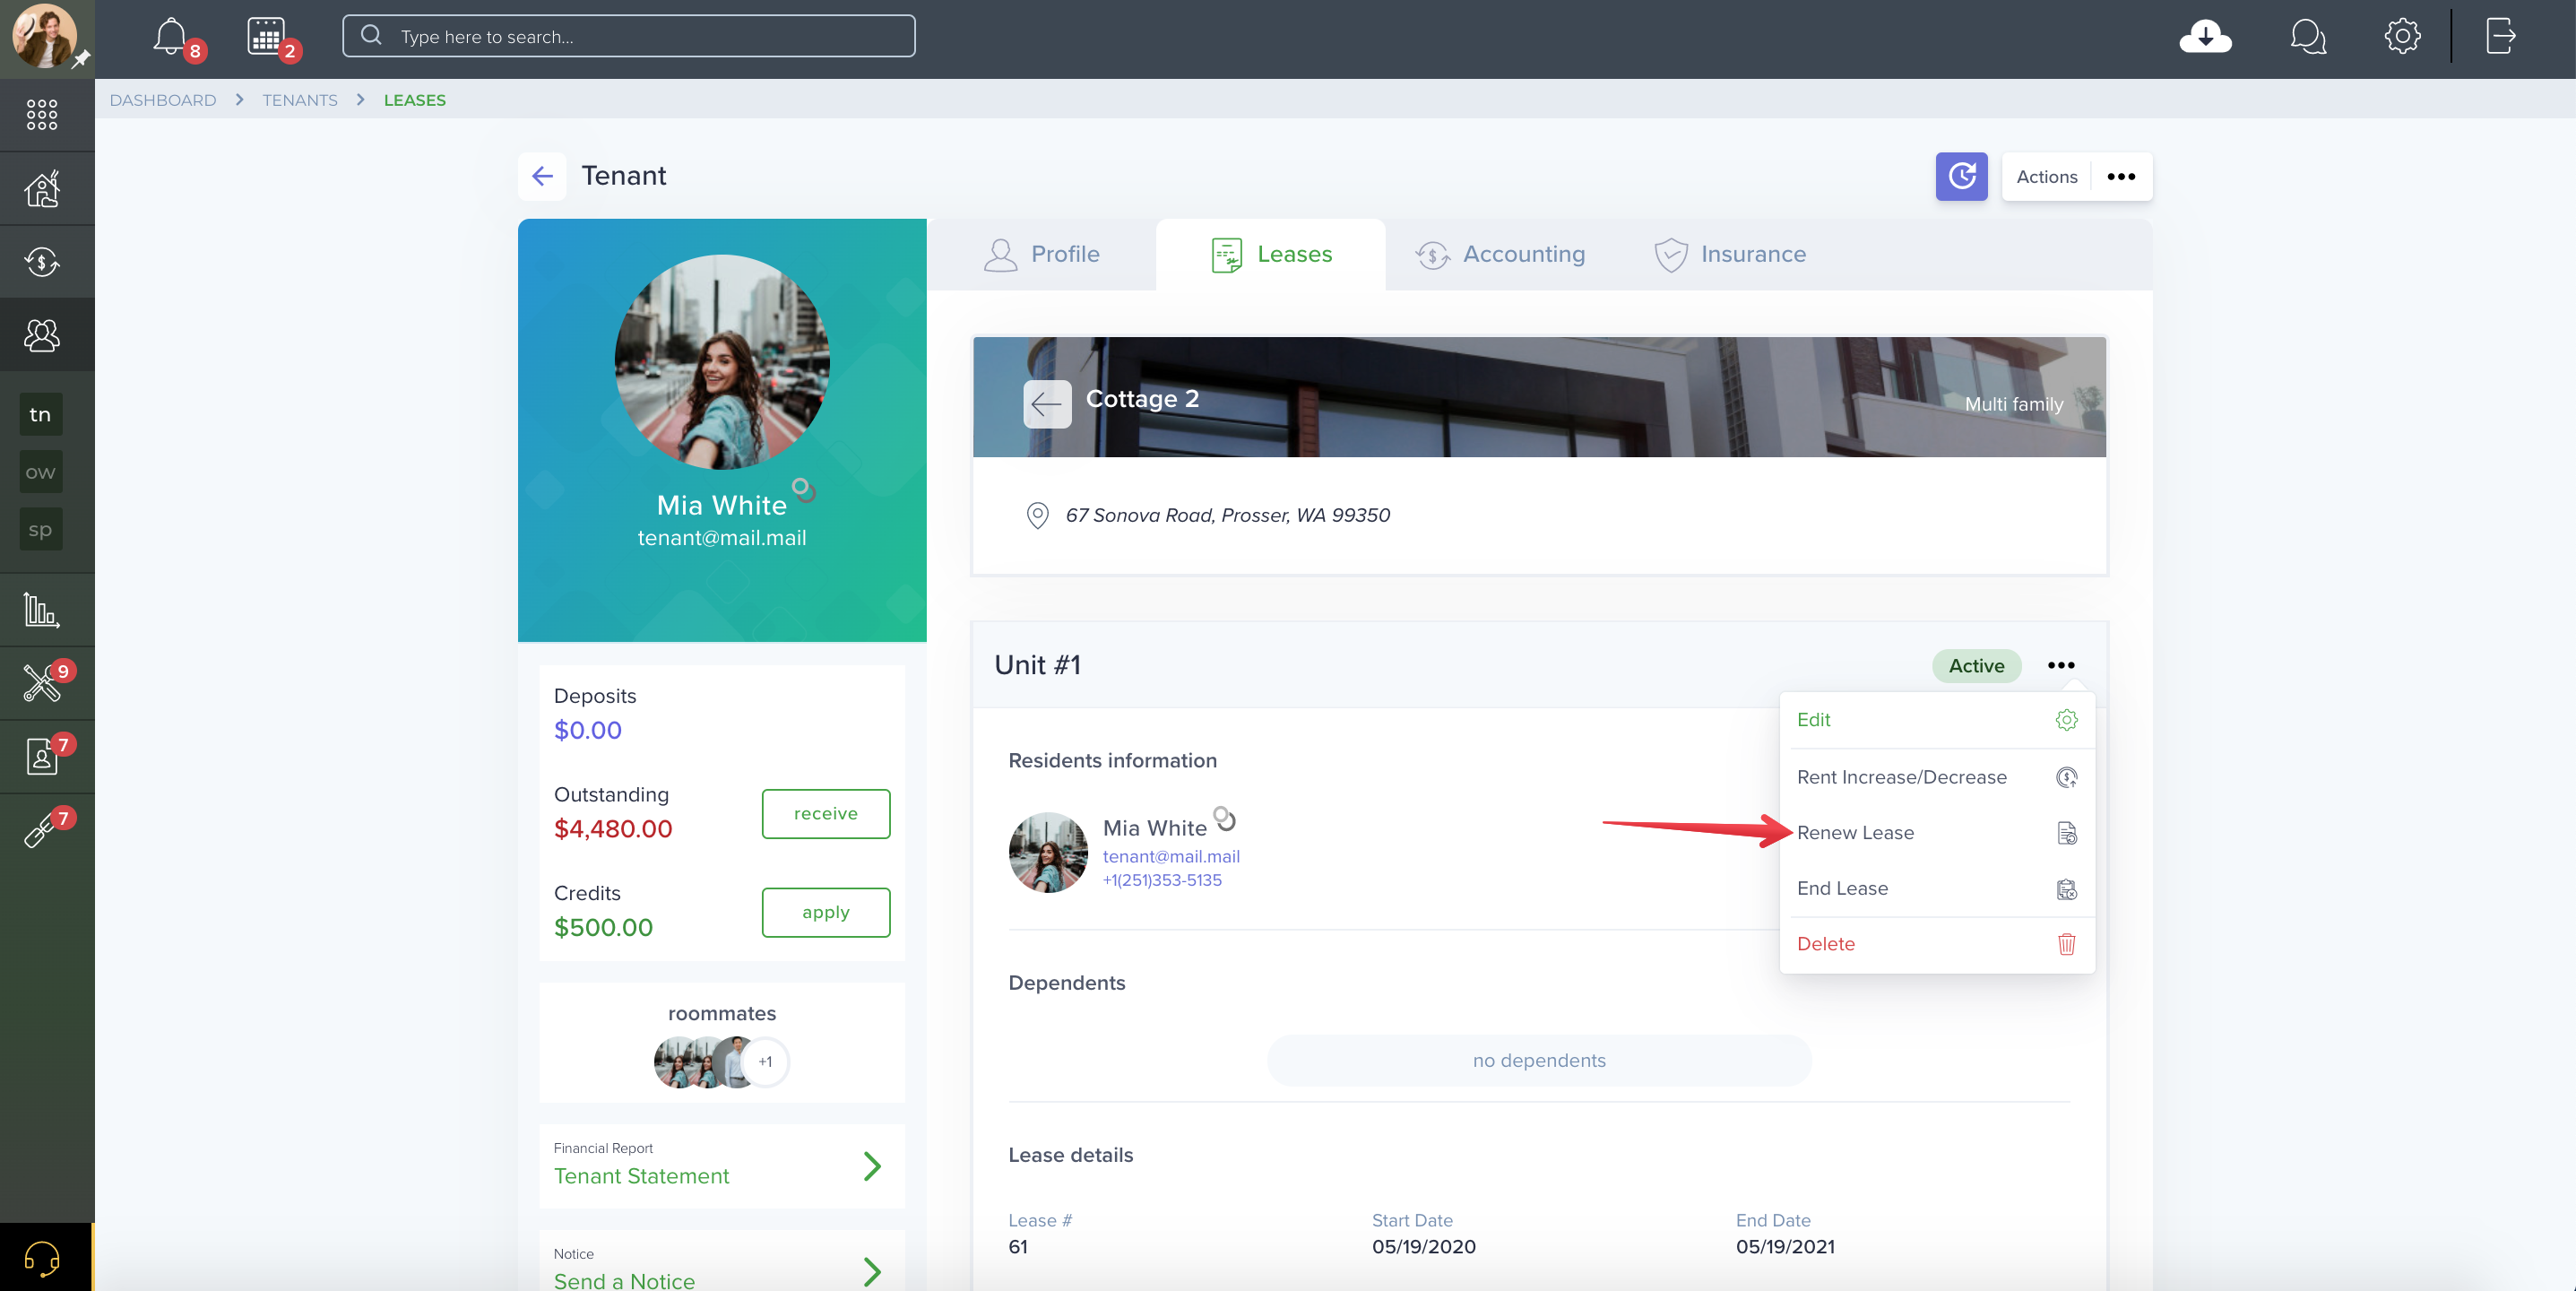Click Mia White's large profile photo
Image resolution: width=2576 pixels, height=1291 pixels.
721,362
